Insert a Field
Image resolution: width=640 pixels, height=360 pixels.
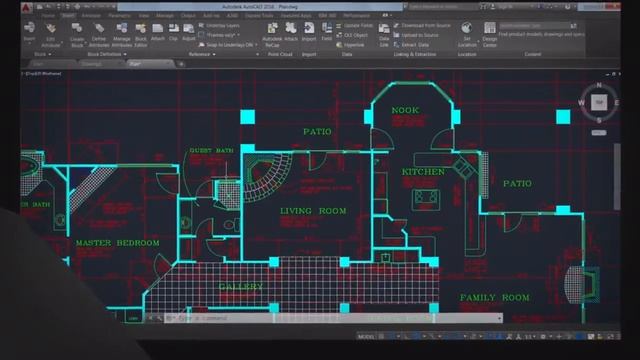point(327,32)
